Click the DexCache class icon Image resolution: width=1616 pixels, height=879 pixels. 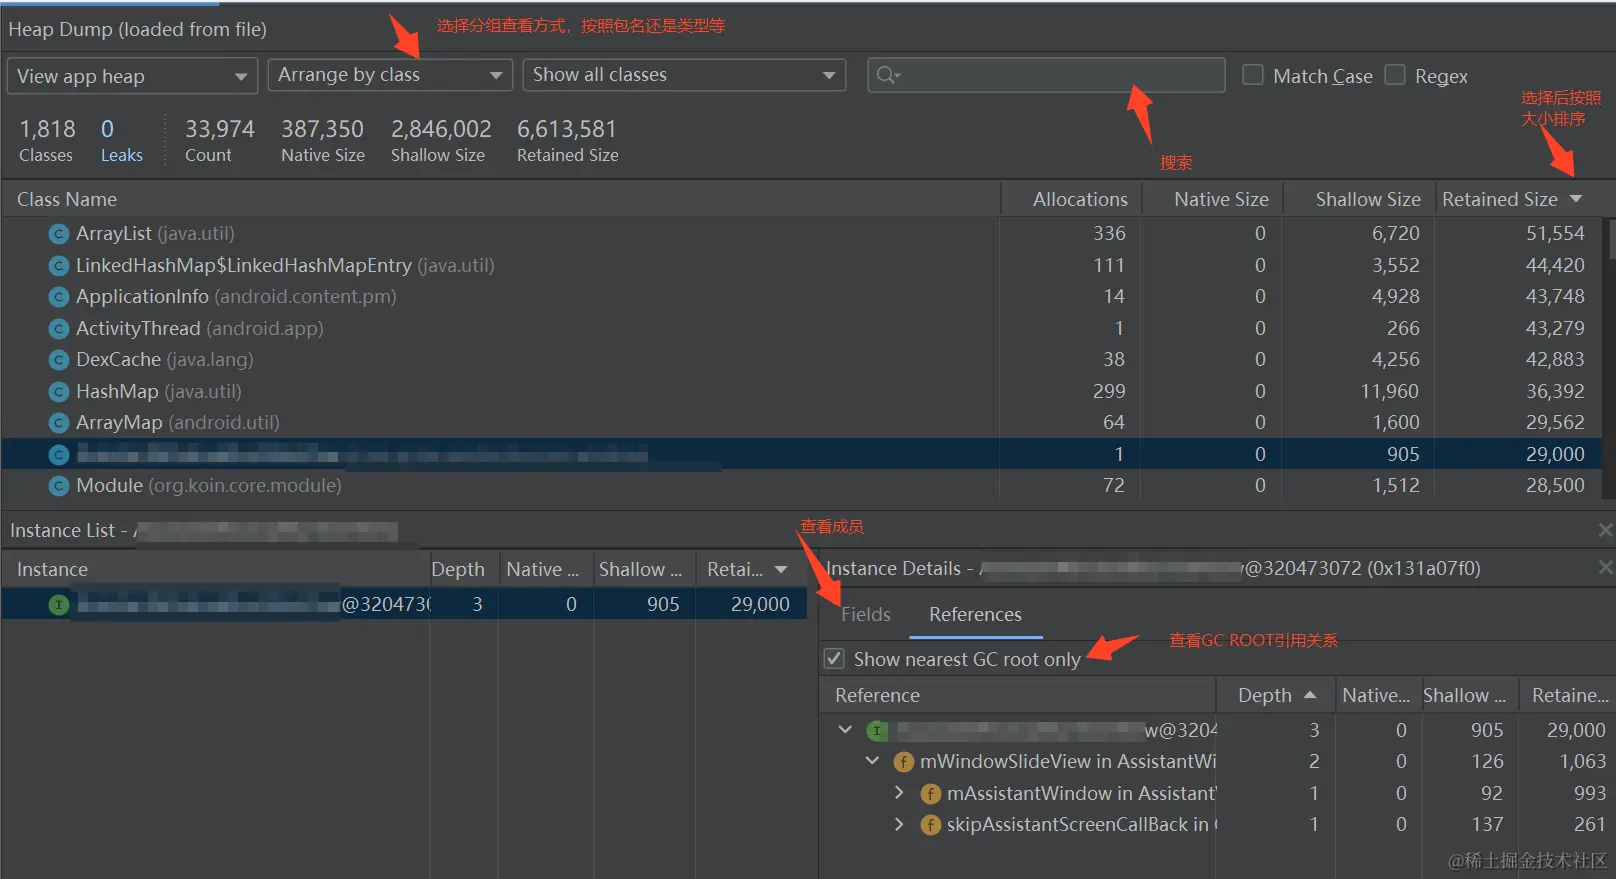pyautogui.click(x=59, y=360)
